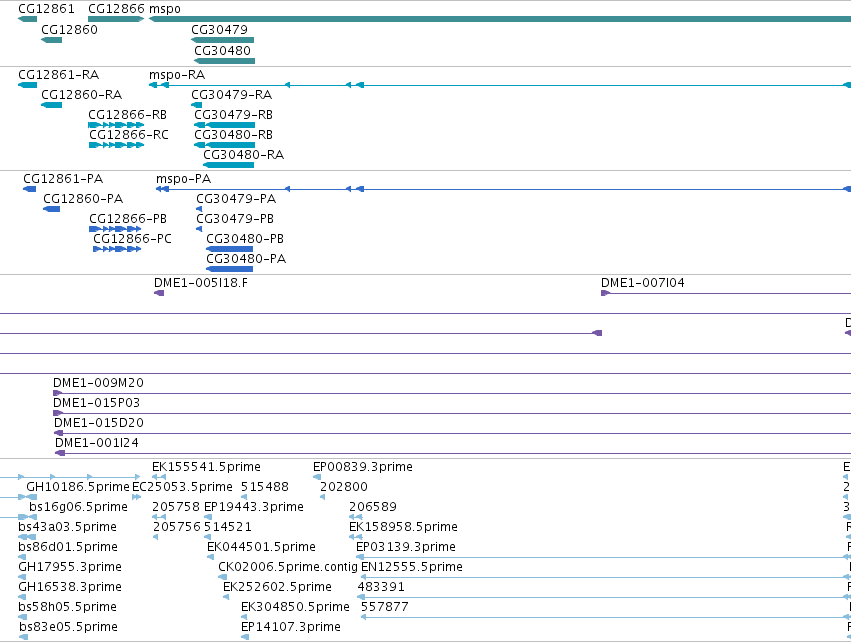
Task: Select the EK252602.5prime EST label
Action: [x=277, y=587]
